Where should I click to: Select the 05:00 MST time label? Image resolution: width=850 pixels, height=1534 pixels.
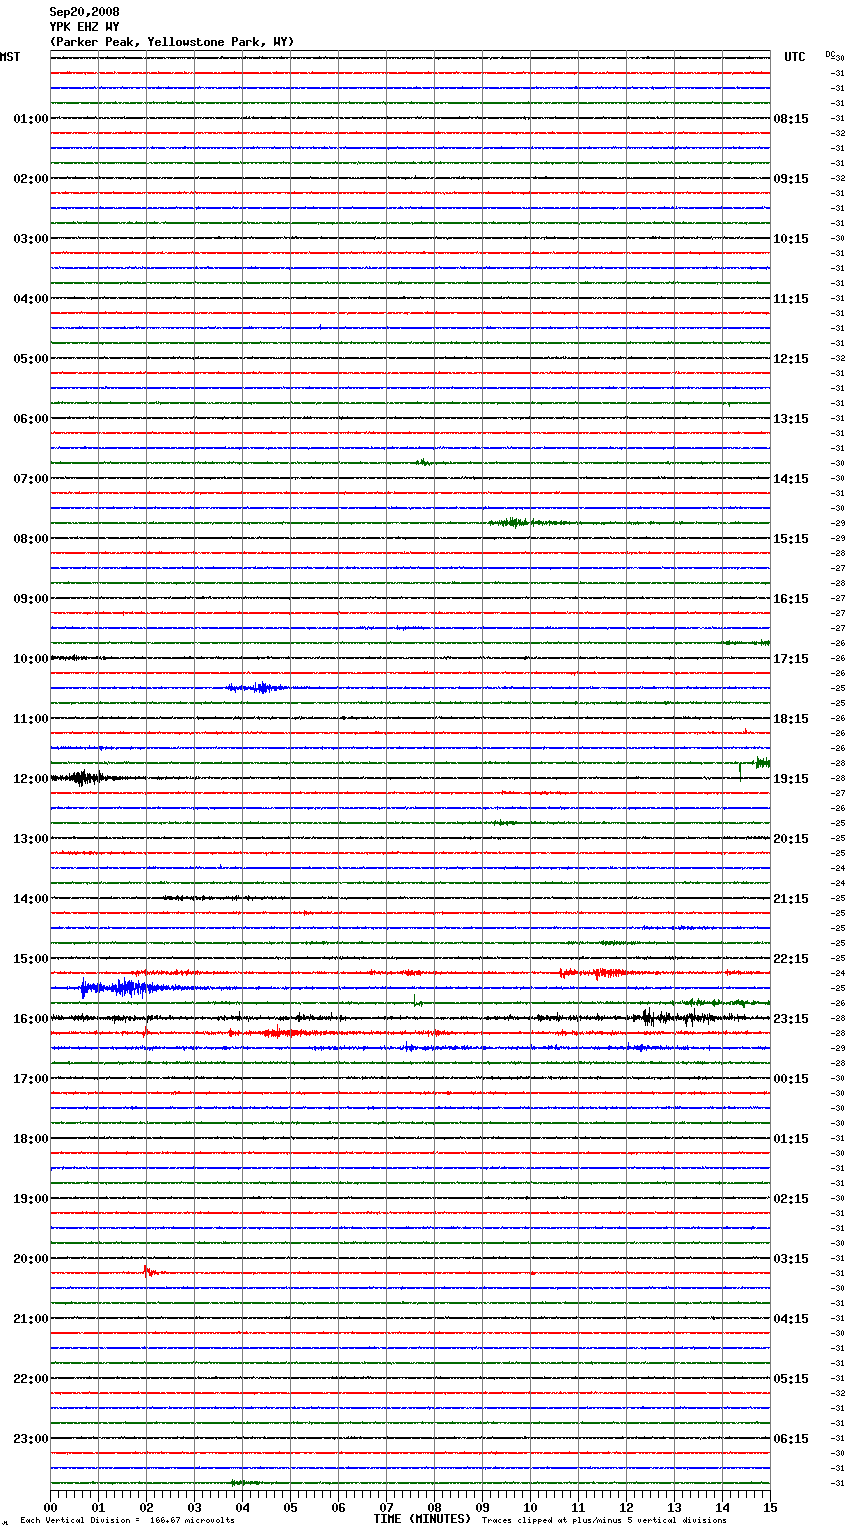point(30,359)
